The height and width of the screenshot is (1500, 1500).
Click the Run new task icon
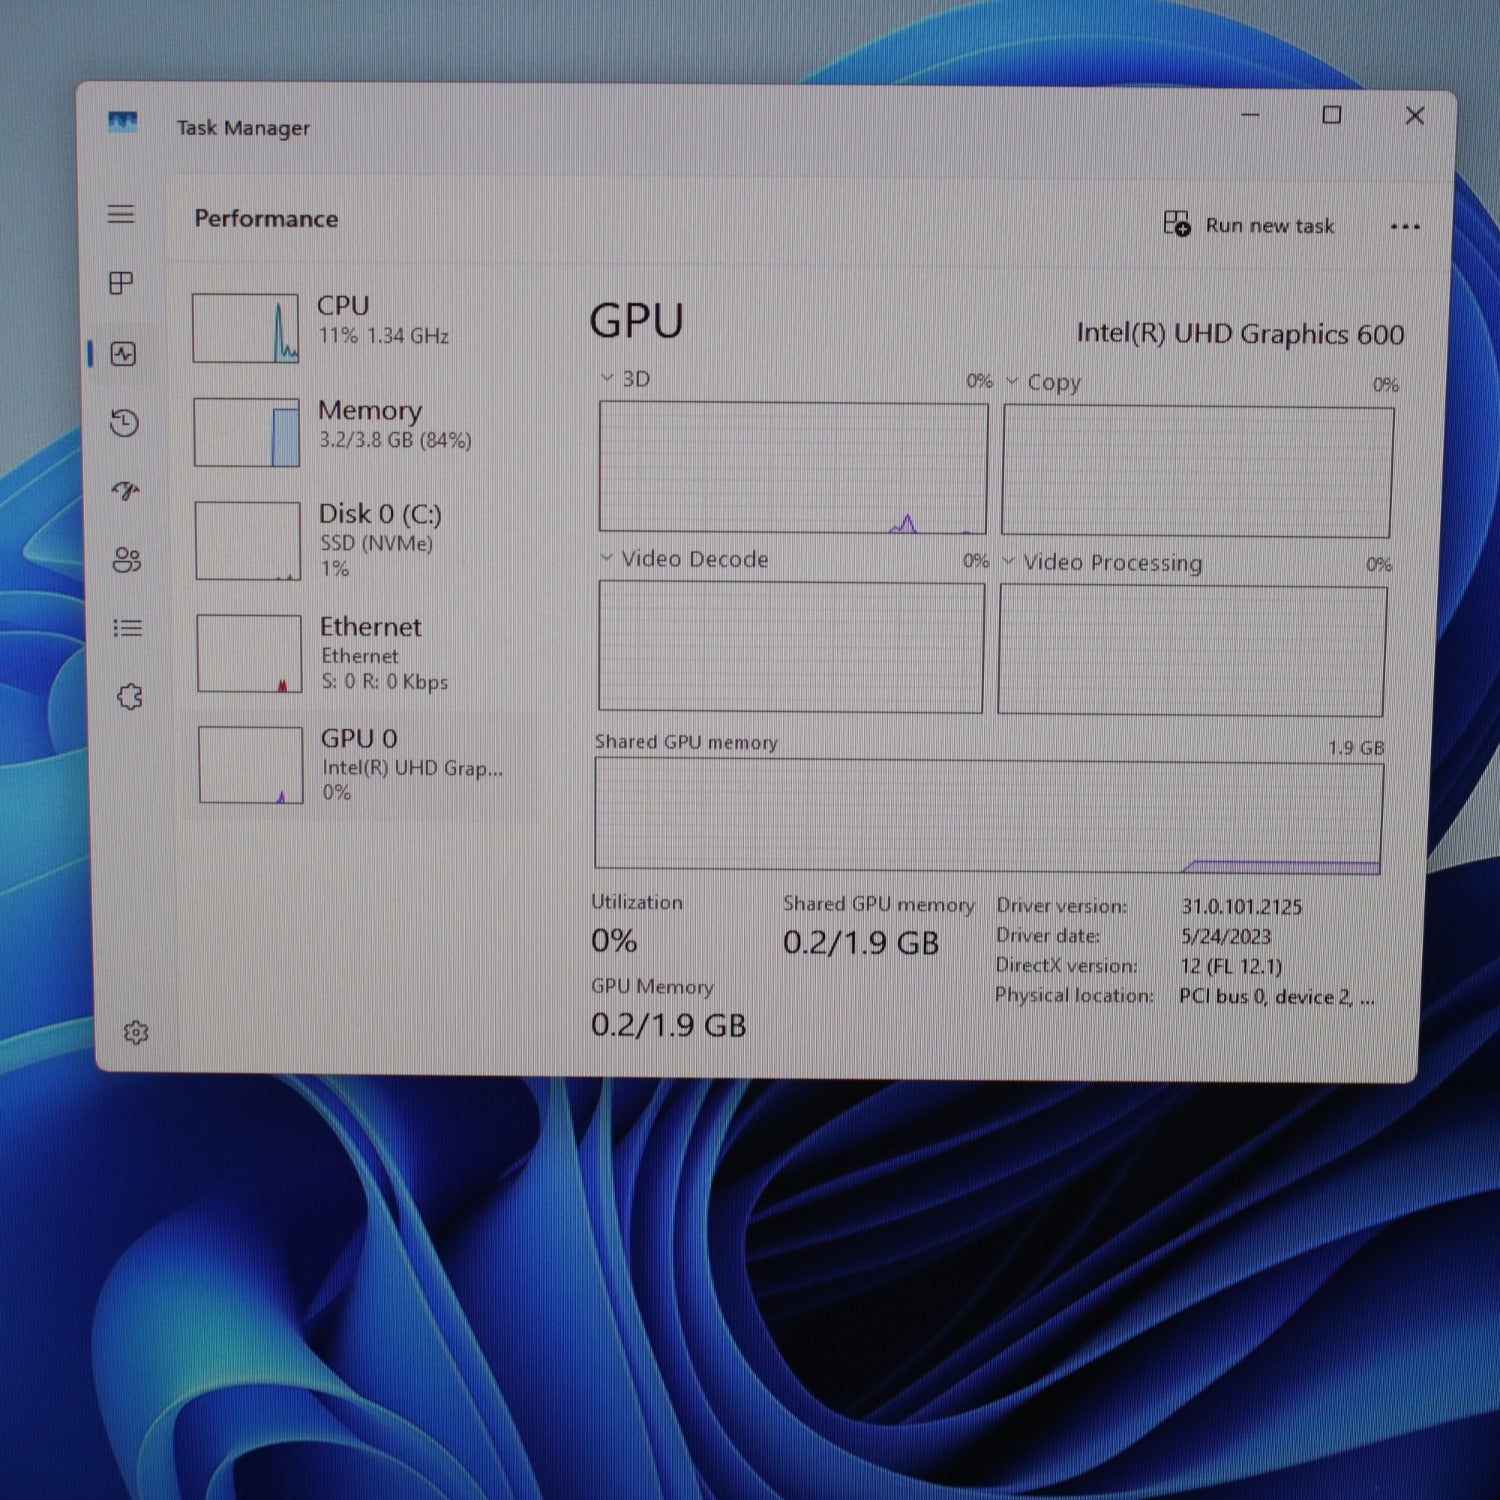tap(1177, 223)
